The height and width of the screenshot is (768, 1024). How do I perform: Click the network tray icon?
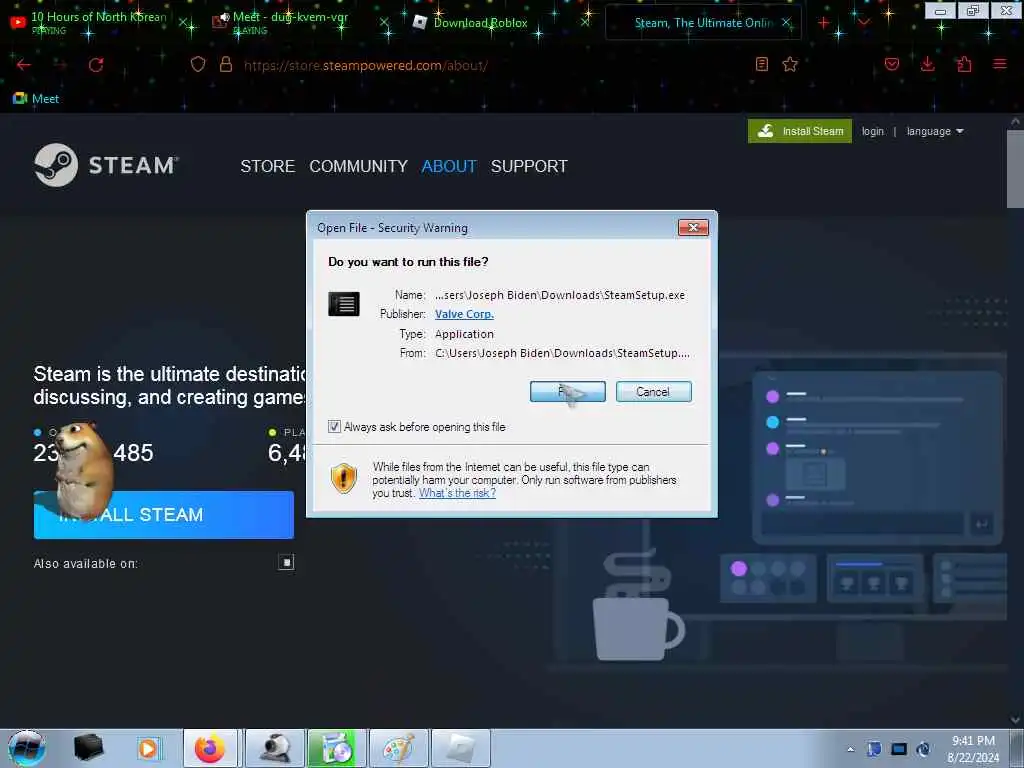coord(899,749)
